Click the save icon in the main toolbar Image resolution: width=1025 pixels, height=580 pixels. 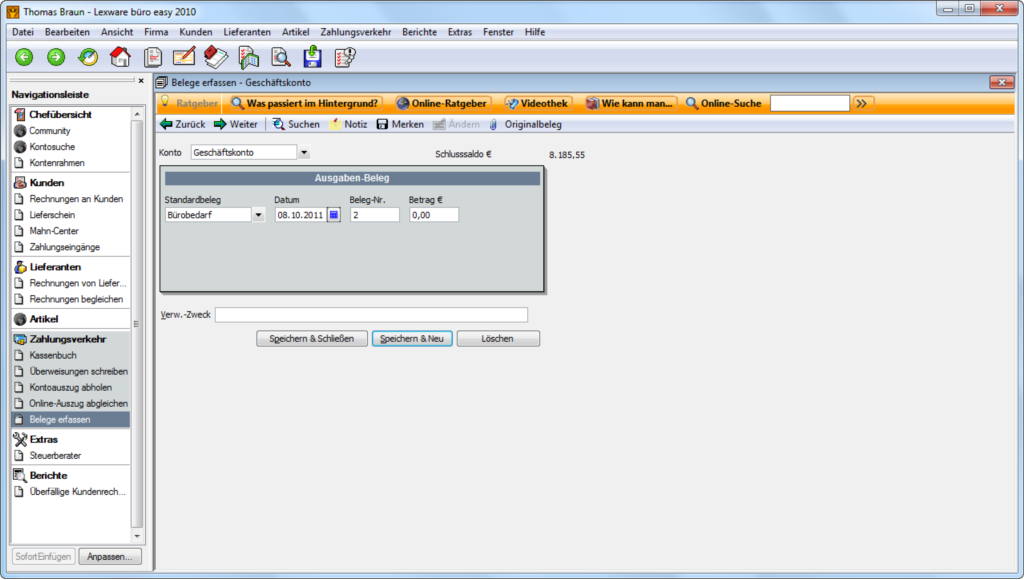pos(313,57)
